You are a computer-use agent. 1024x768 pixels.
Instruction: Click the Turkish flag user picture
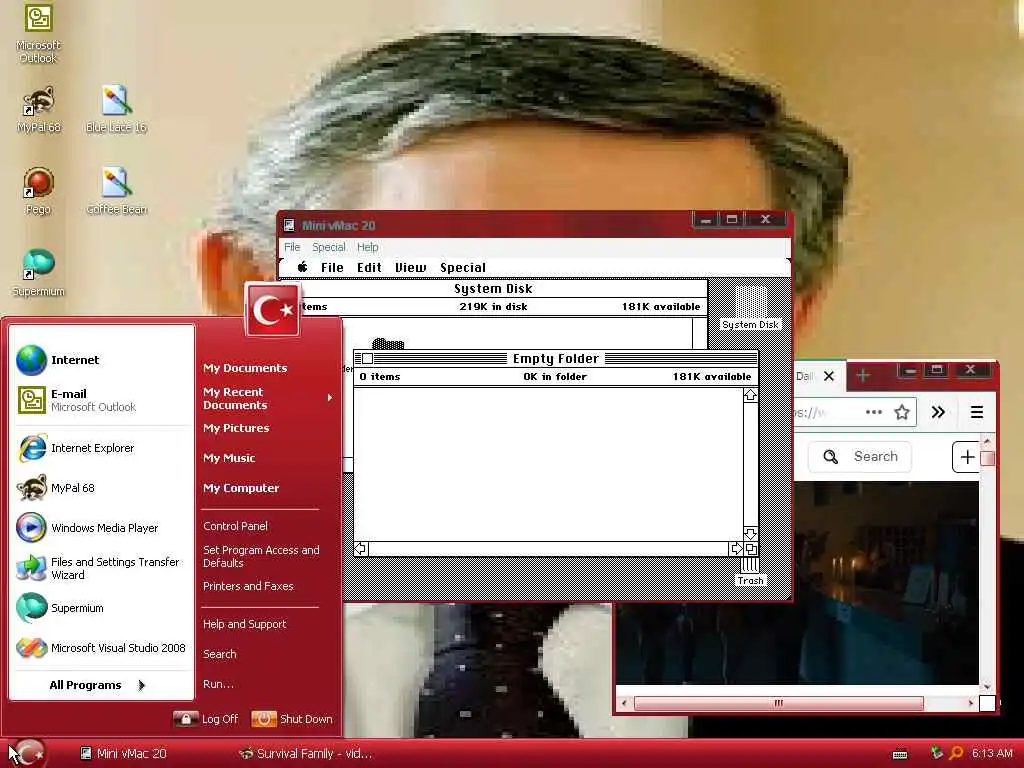(273, 310)
